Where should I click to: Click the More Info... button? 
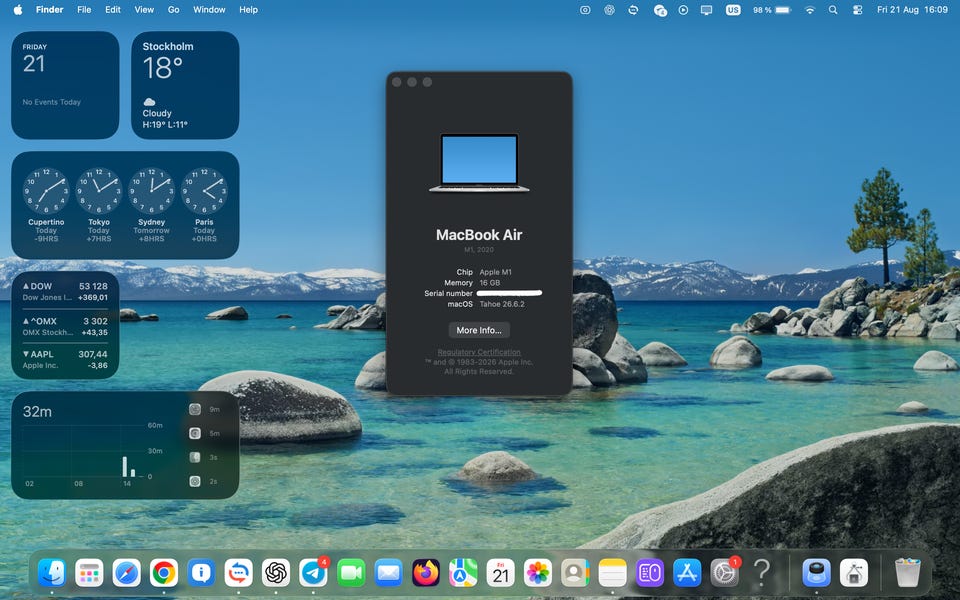479,330
